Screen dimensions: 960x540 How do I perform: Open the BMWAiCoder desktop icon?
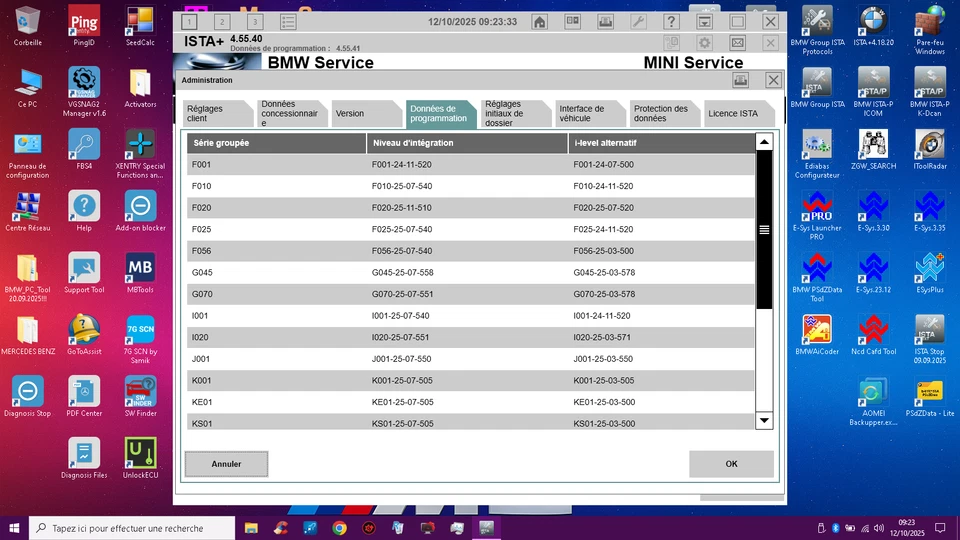(x=817, y=334)
